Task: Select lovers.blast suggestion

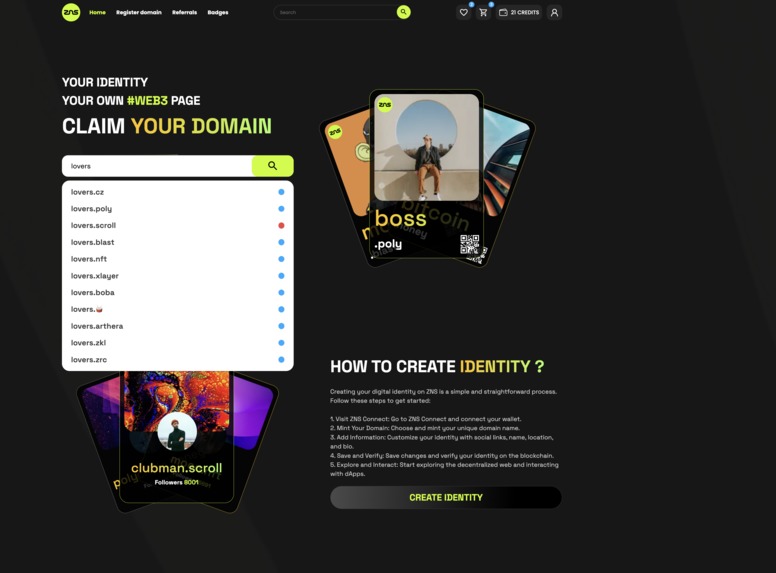Action: pyautogui.click(x=178, y=242)
